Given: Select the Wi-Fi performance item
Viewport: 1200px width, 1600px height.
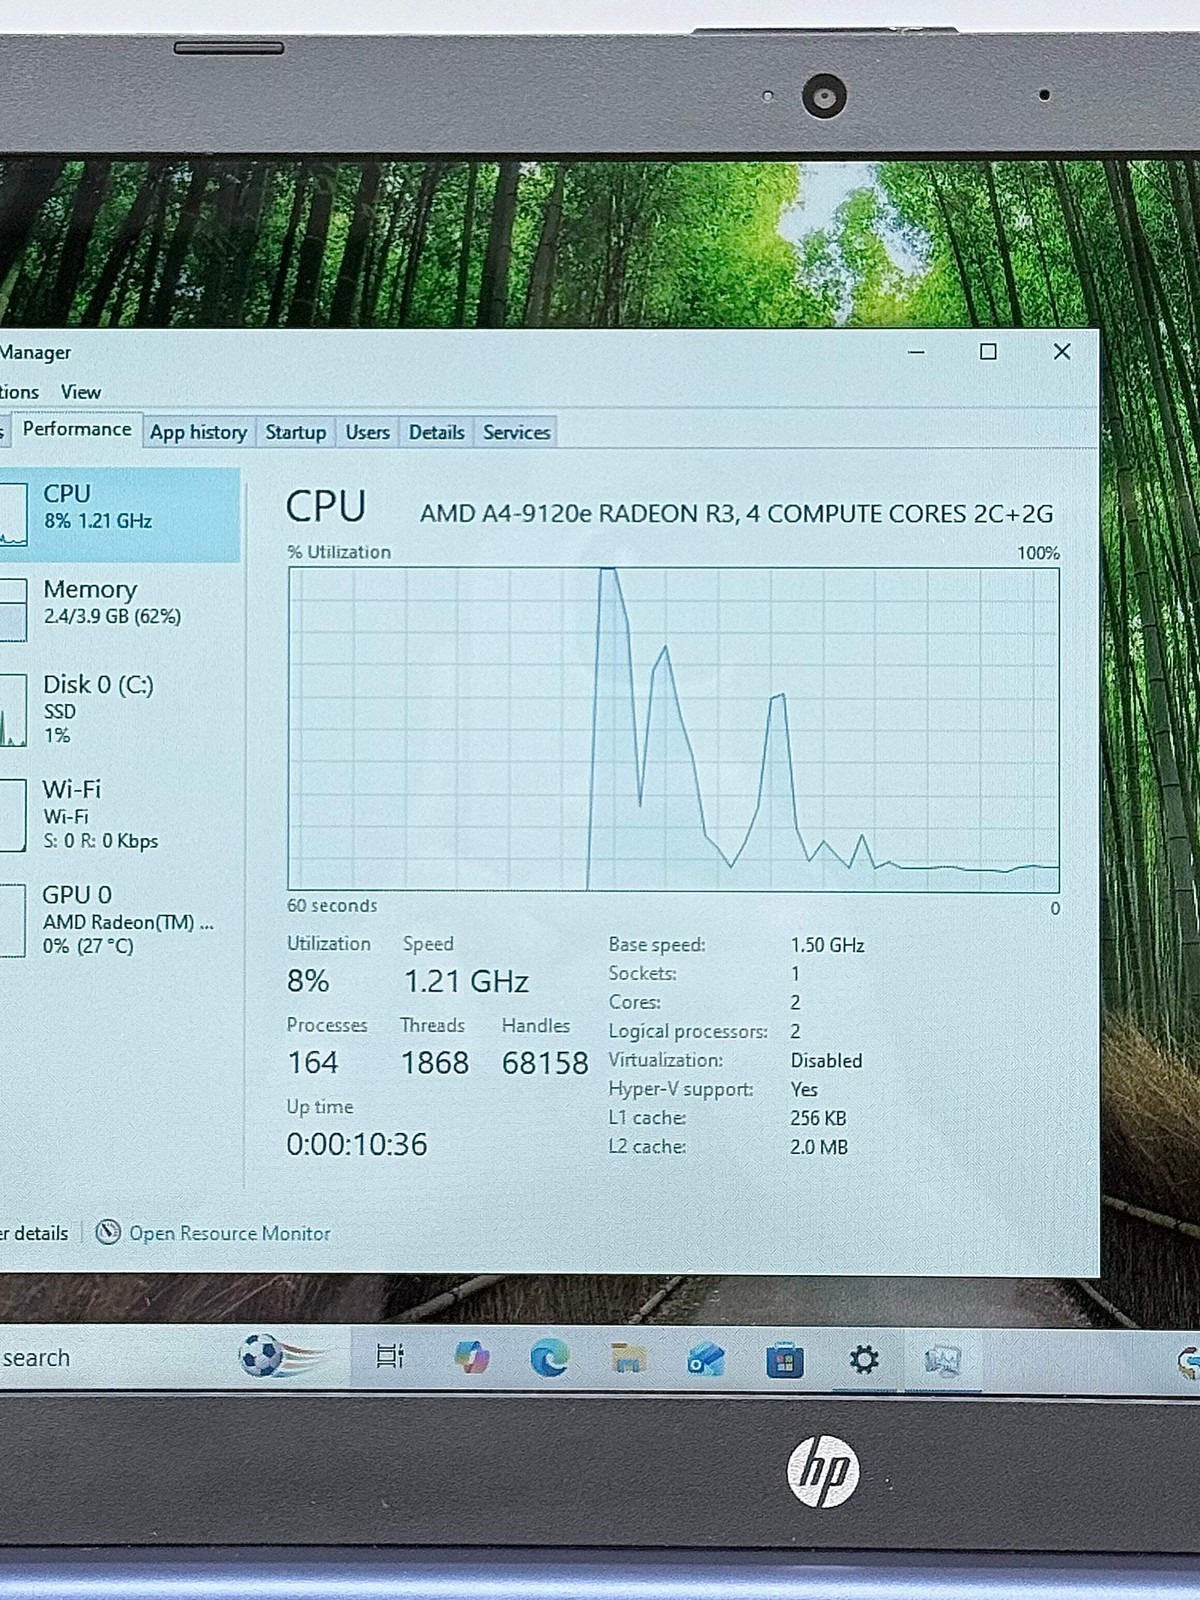Looking at the screenshot, I should [x=120, y=815].
